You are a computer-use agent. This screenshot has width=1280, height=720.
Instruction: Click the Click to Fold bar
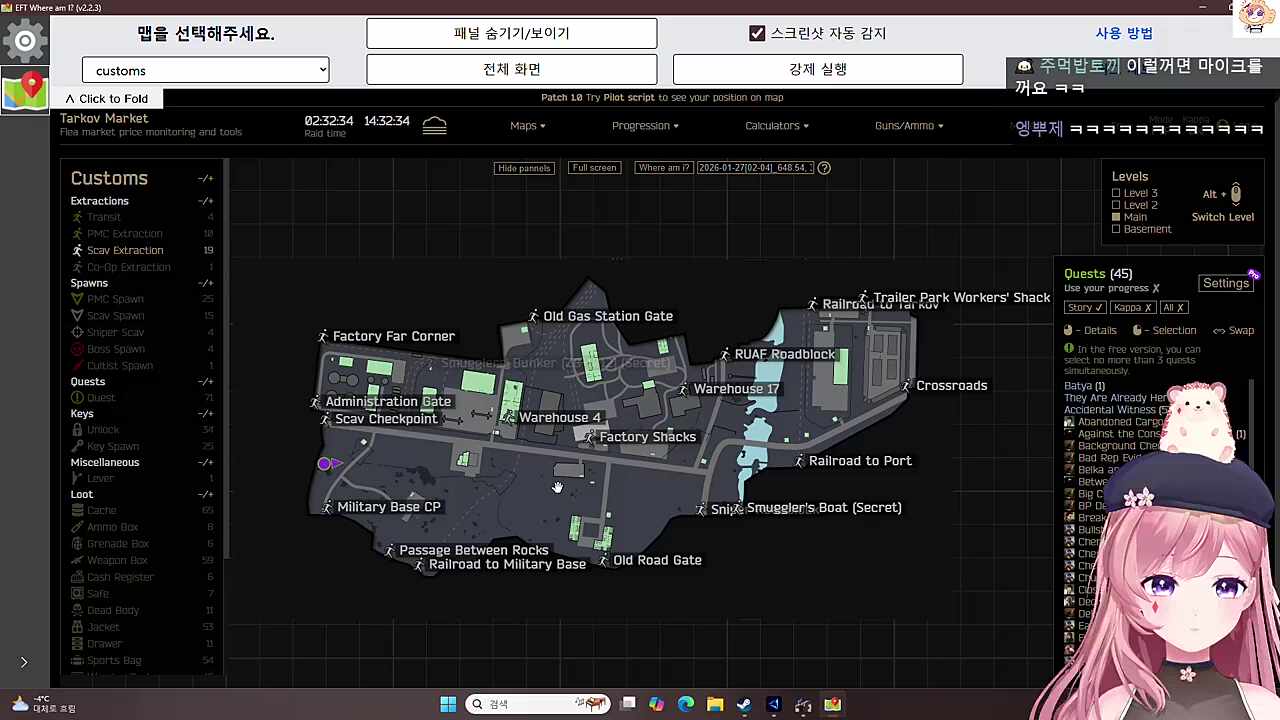[106, 99]
